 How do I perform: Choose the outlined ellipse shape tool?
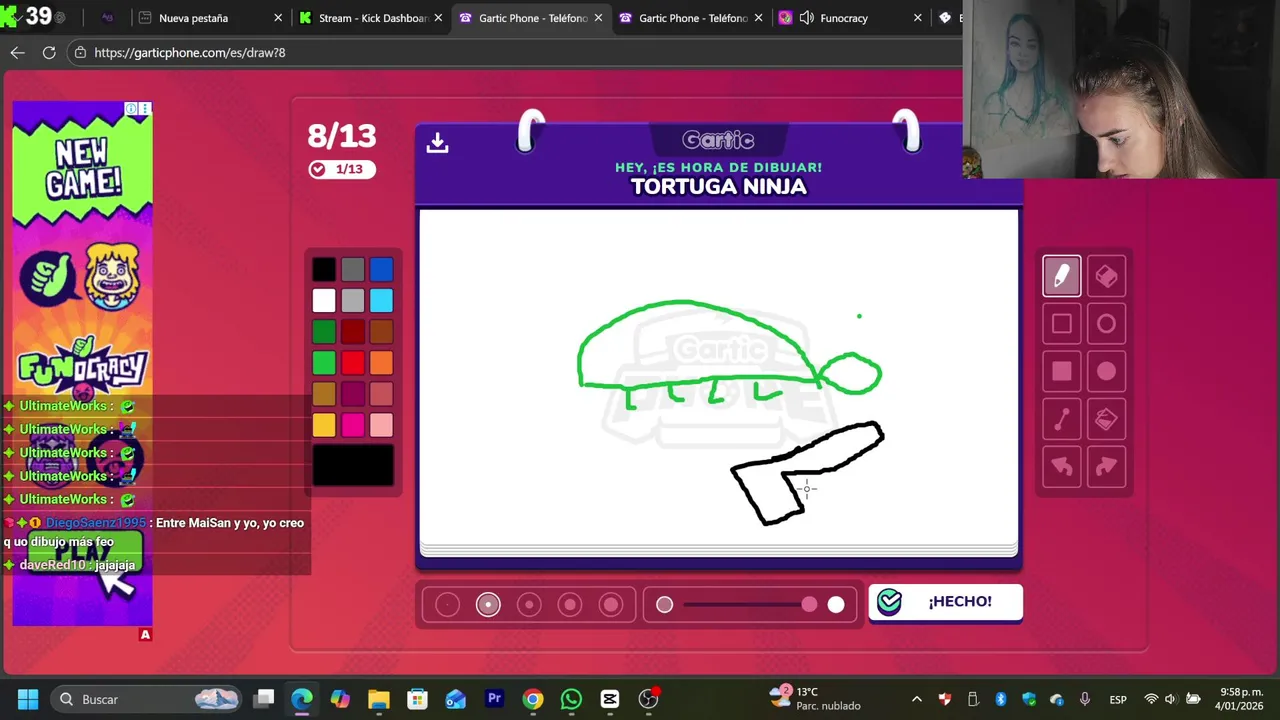(x=1106, y=324)
